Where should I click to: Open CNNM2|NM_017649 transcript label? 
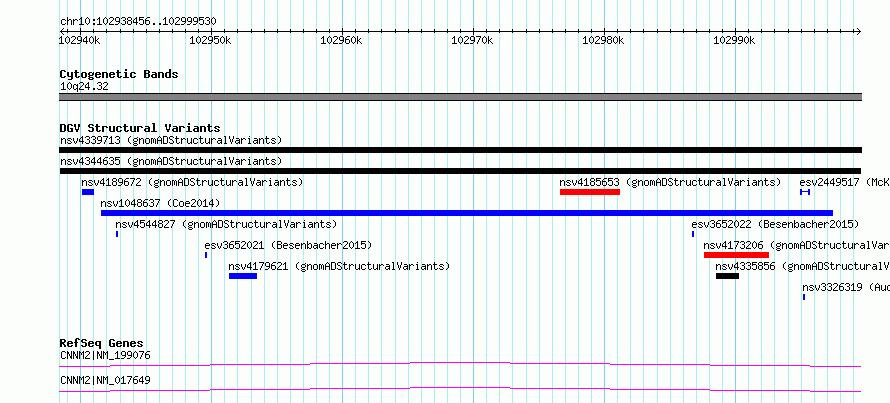(106, 380)
